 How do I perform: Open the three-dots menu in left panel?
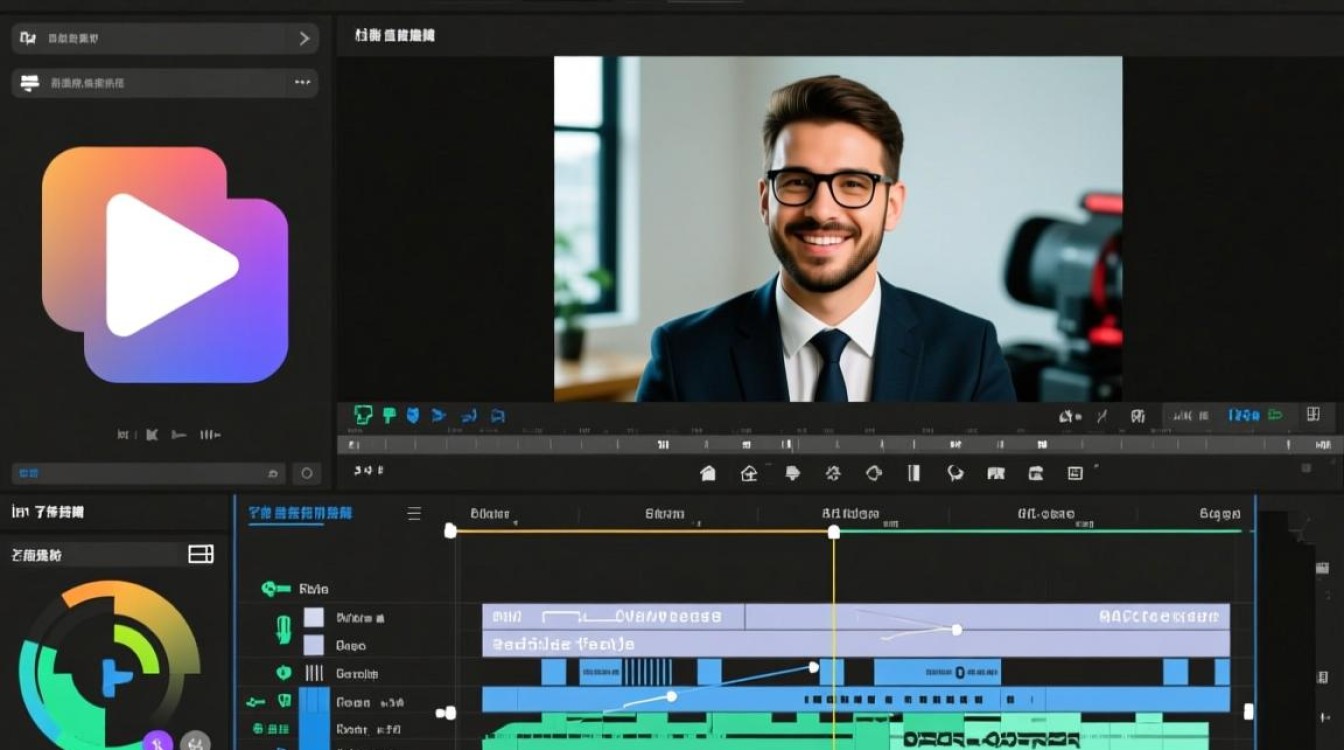pyautogui.click(x=303, y=83)
